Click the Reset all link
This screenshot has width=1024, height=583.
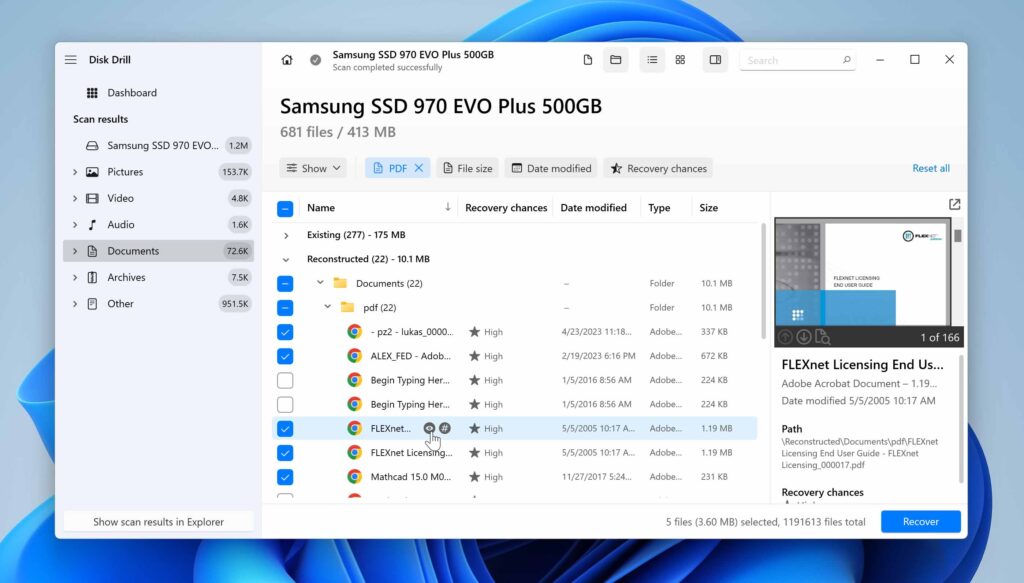[x=930, y=167]
